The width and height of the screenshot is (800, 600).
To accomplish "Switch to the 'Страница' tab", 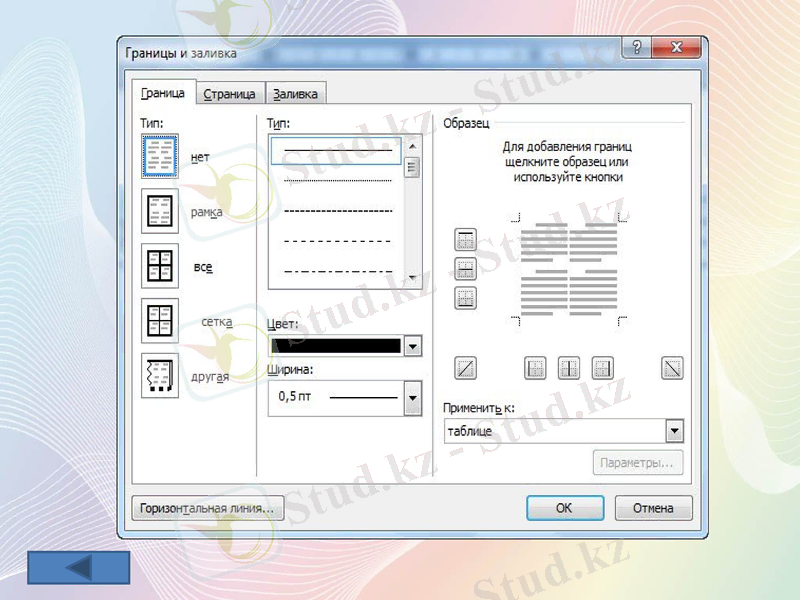I will tap(229, 94).
